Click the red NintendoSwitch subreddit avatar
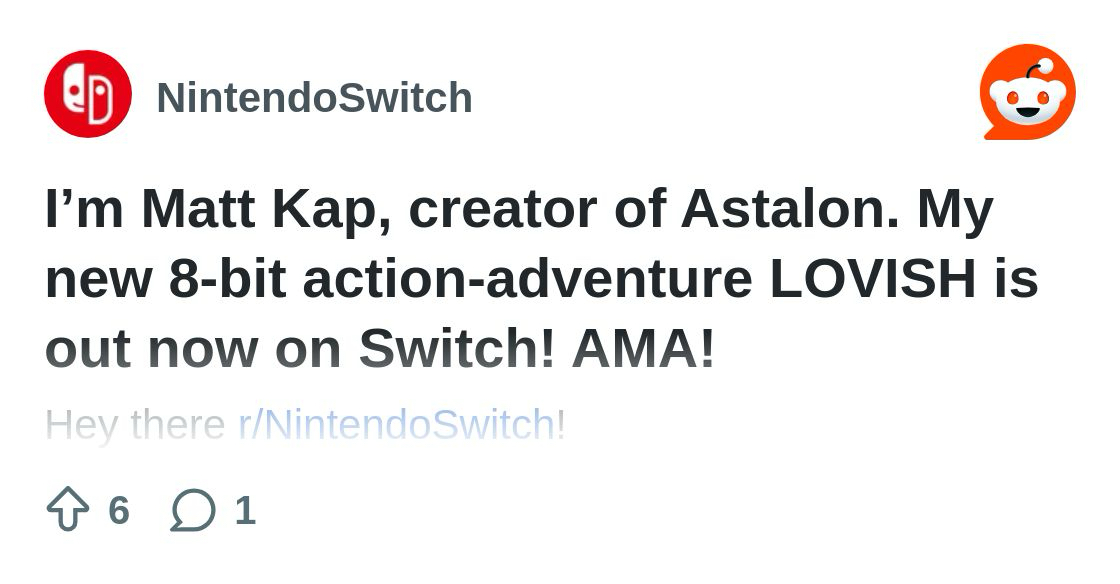The image size is (1120, 584). 88,94
